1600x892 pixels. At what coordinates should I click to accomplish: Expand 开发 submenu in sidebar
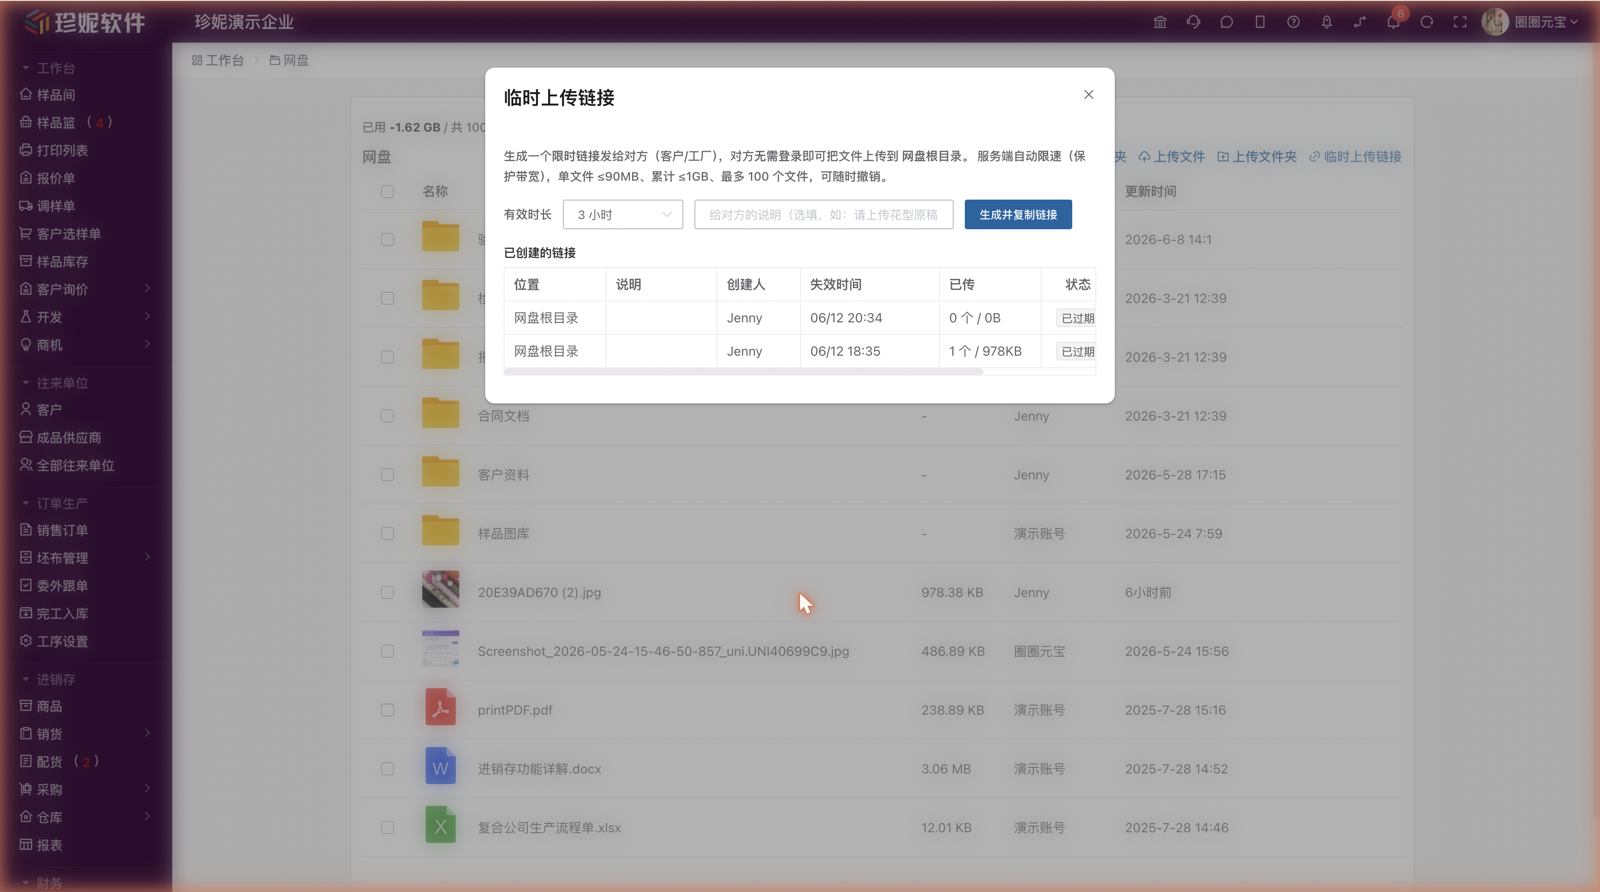click(x=147, y=316)
